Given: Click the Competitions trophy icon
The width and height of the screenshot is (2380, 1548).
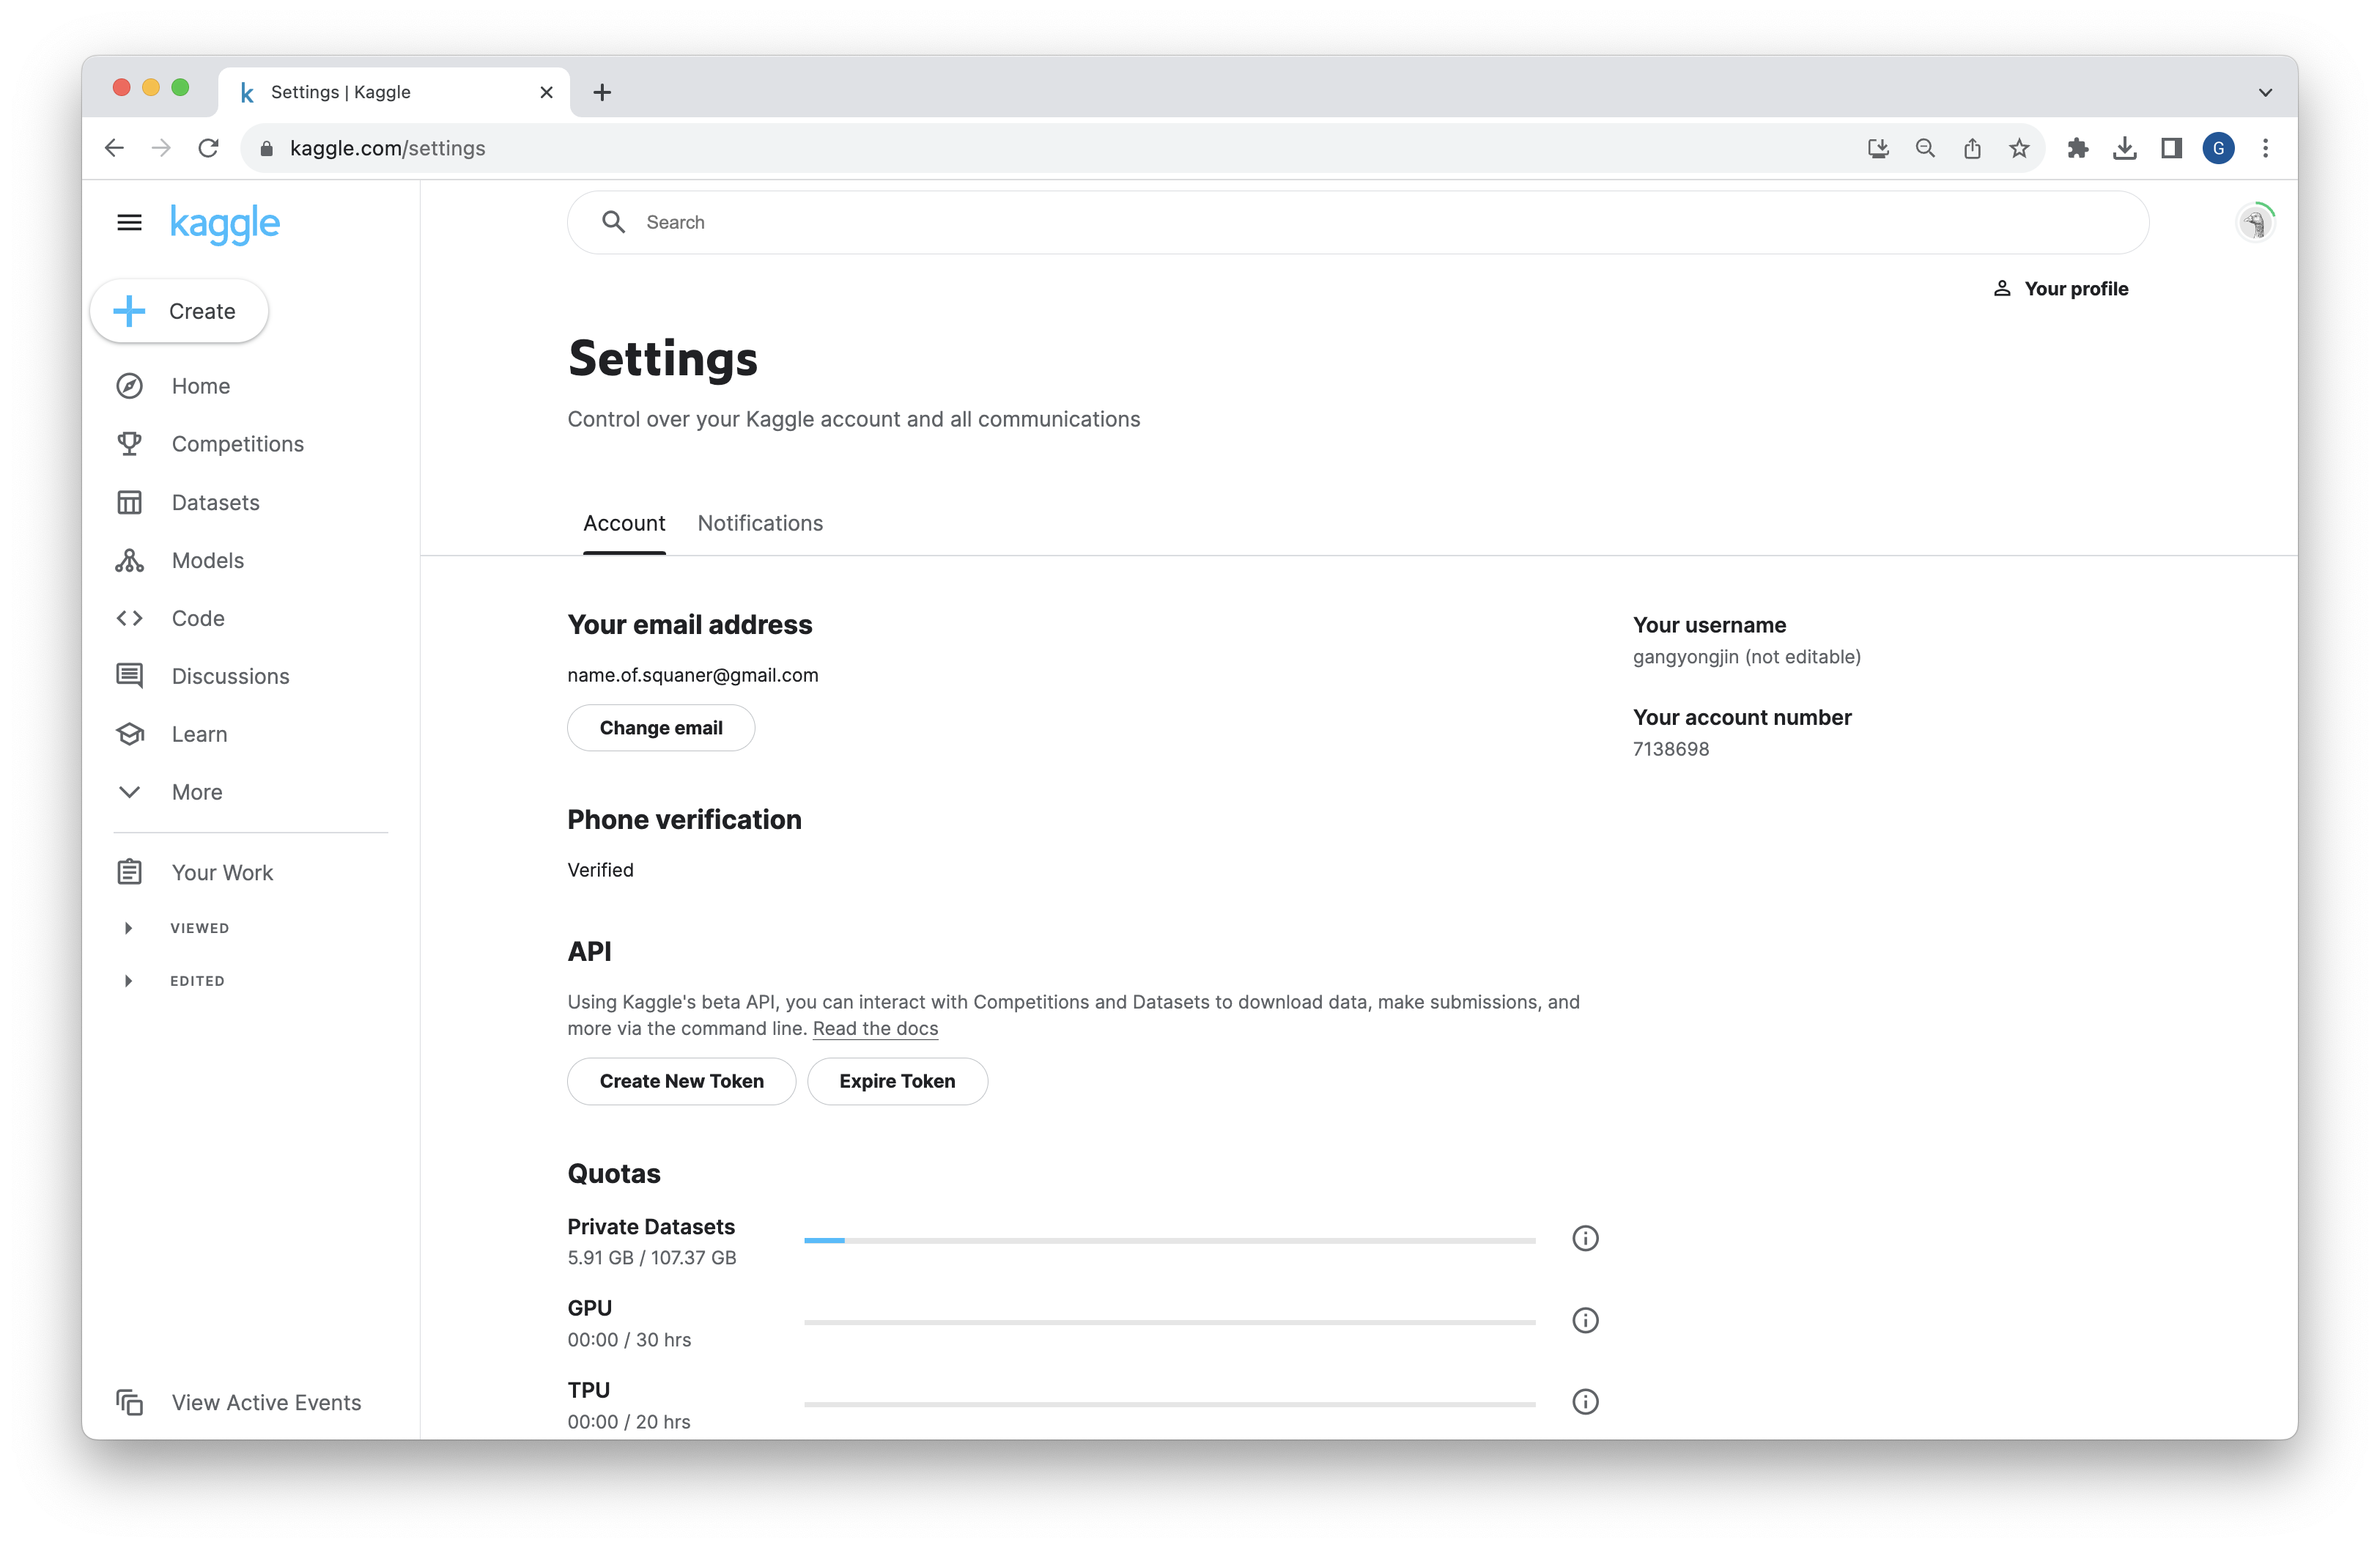Looking at the screenshot, I should pyautogui.click(x=129, y=444).
